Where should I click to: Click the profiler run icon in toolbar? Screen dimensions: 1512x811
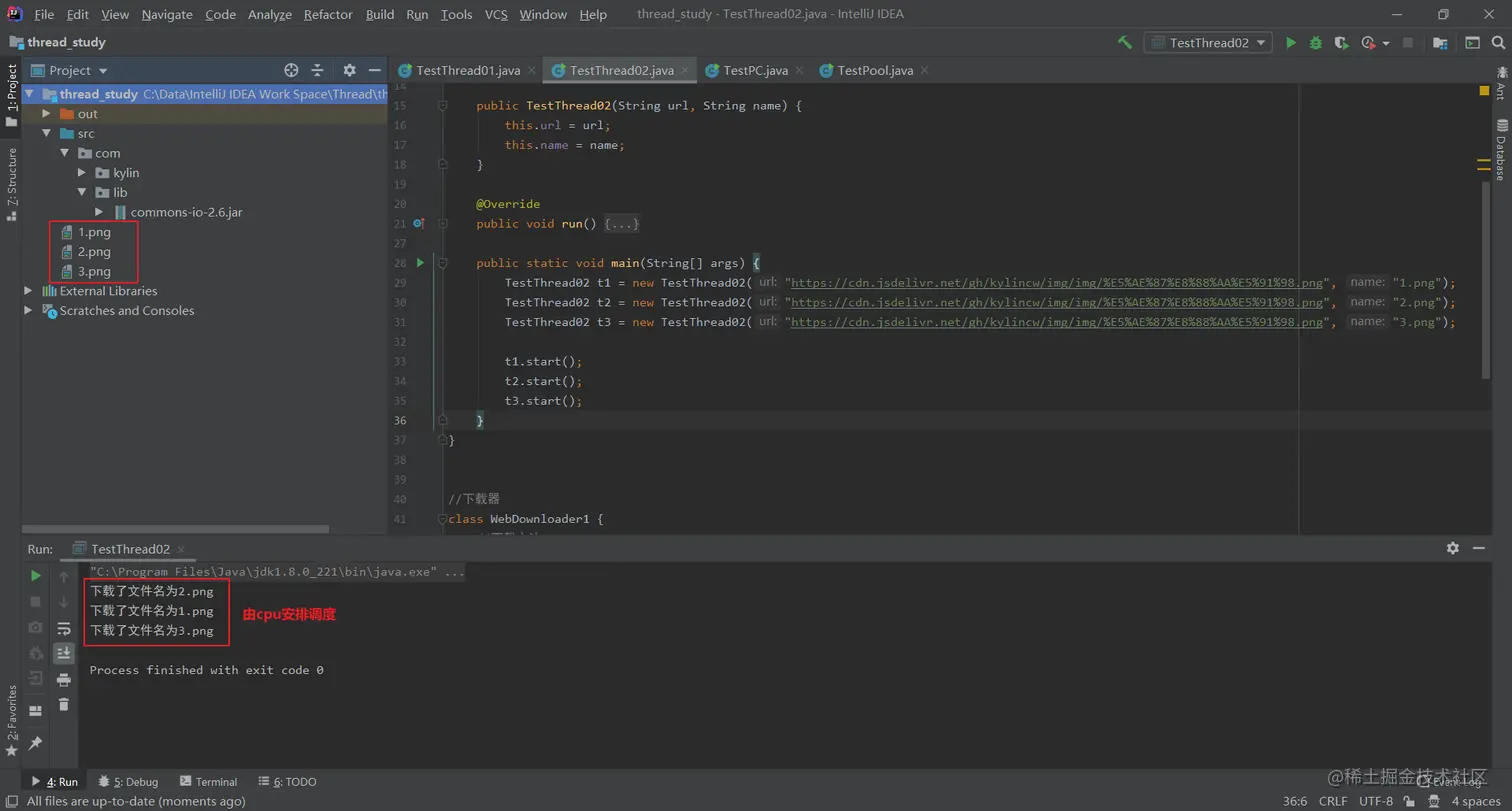pyautogui.click(x=1368, y=43)
